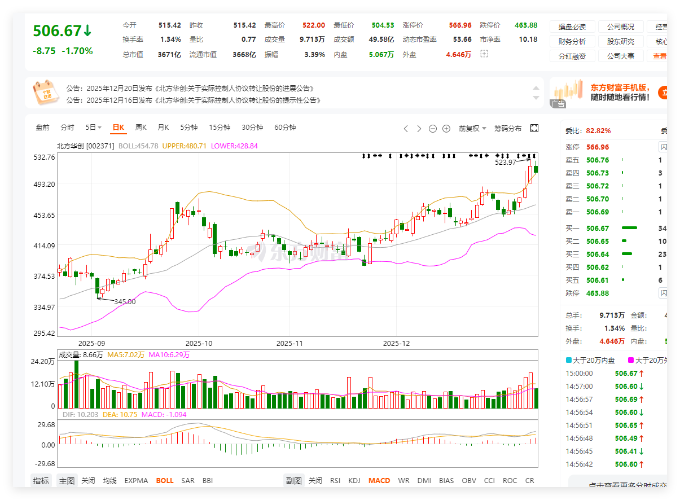The image size is (680, 500).
Task: Zoom out the K-line chart
Action: click(x=432, y=128)
